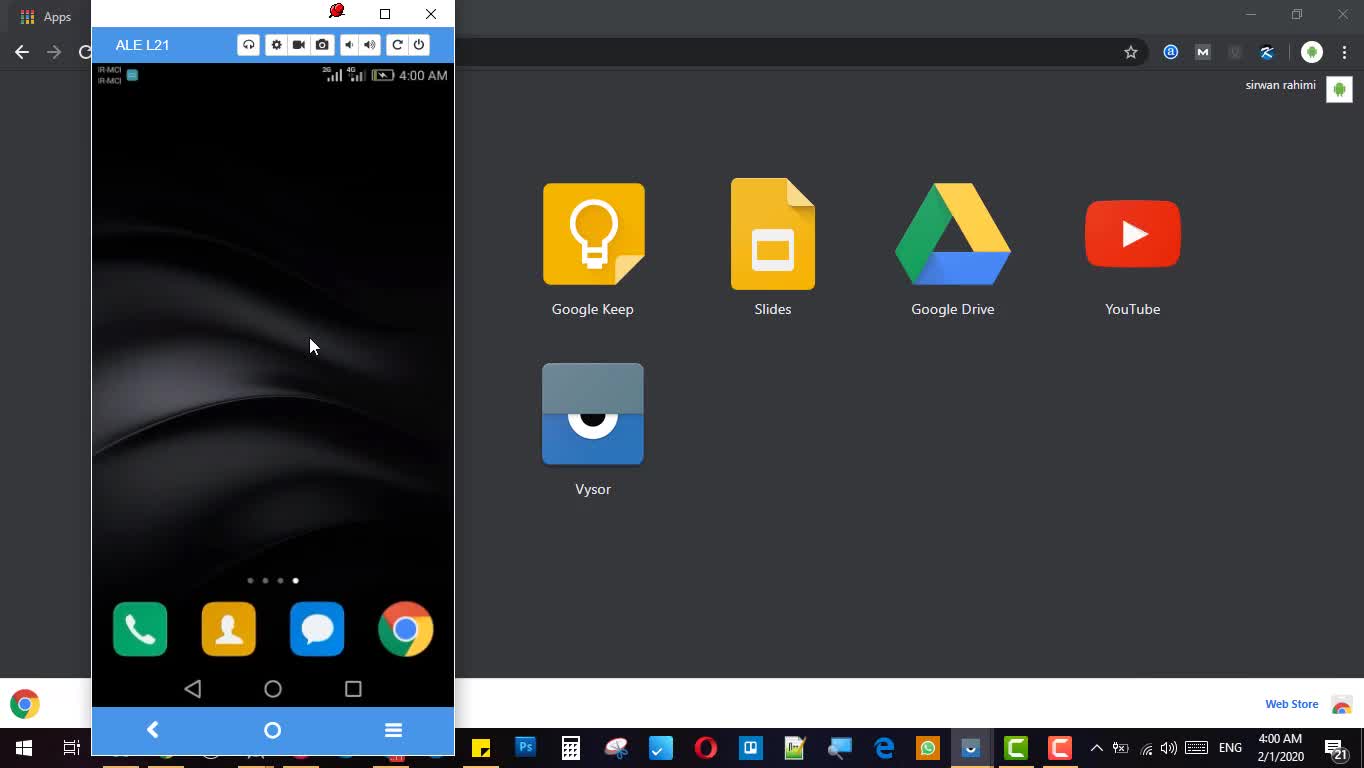Tap the Android recent apps square button
The image size is (1364, 768).
point(353,689)
